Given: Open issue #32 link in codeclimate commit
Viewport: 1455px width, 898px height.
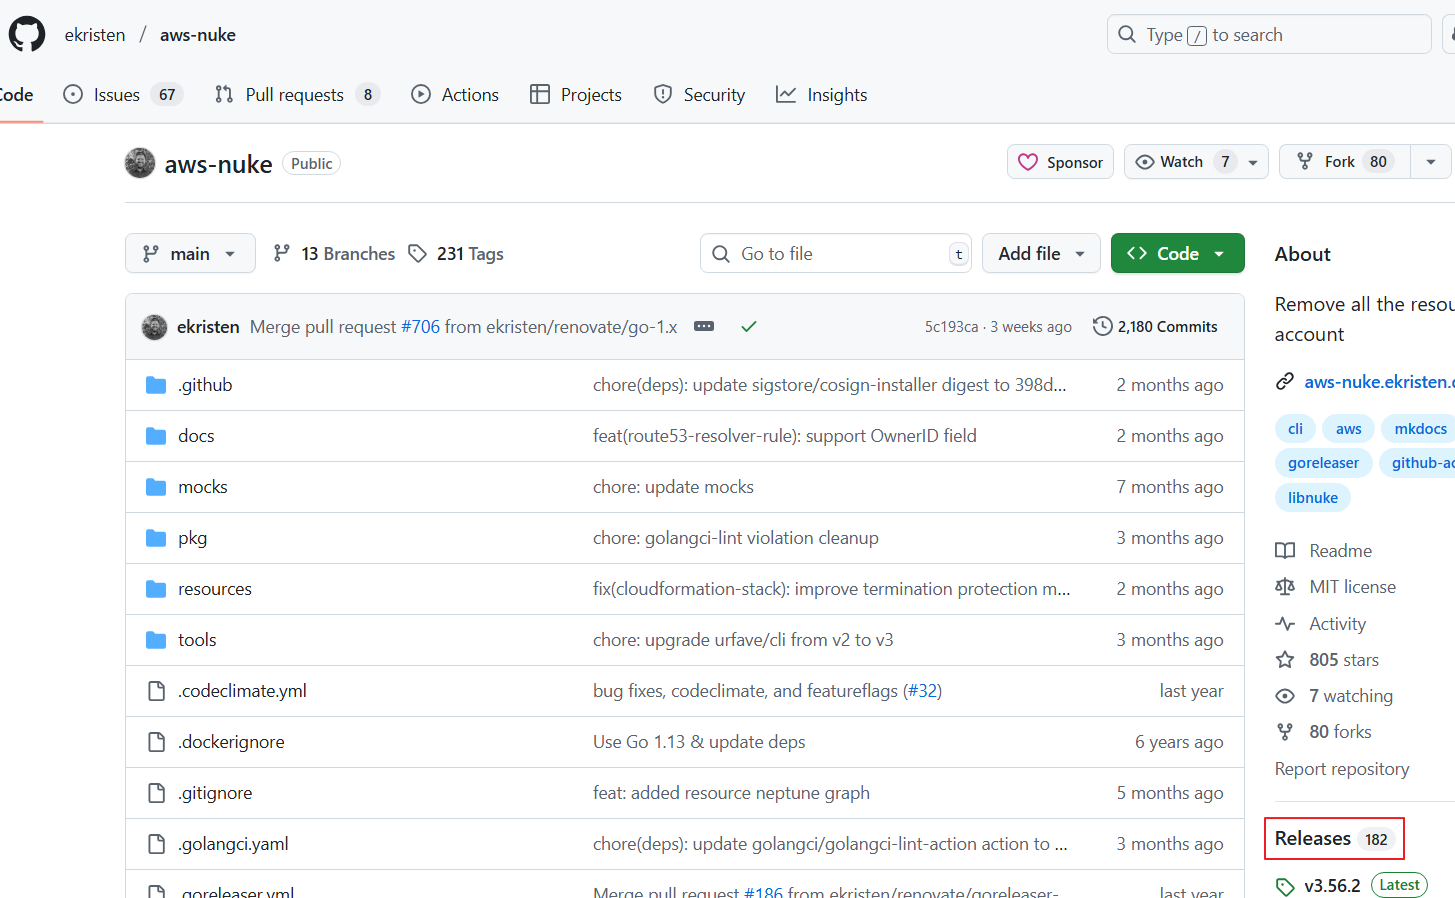Looking at the screenshot, I should (x=922, y=691).
